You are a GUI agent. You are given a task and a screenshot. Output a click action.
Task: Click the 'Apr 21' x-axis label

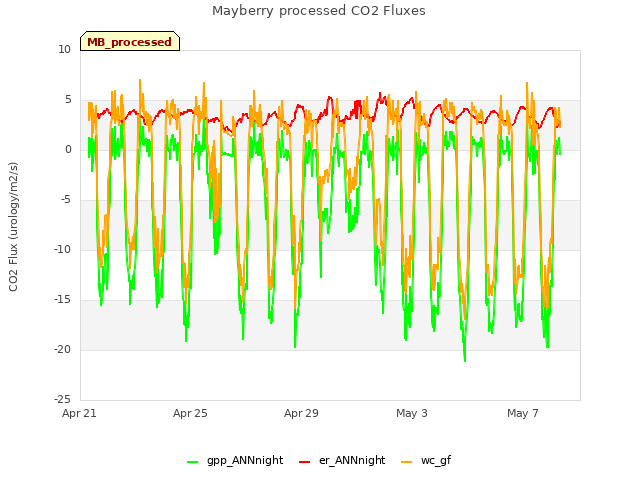pos(79,413)
